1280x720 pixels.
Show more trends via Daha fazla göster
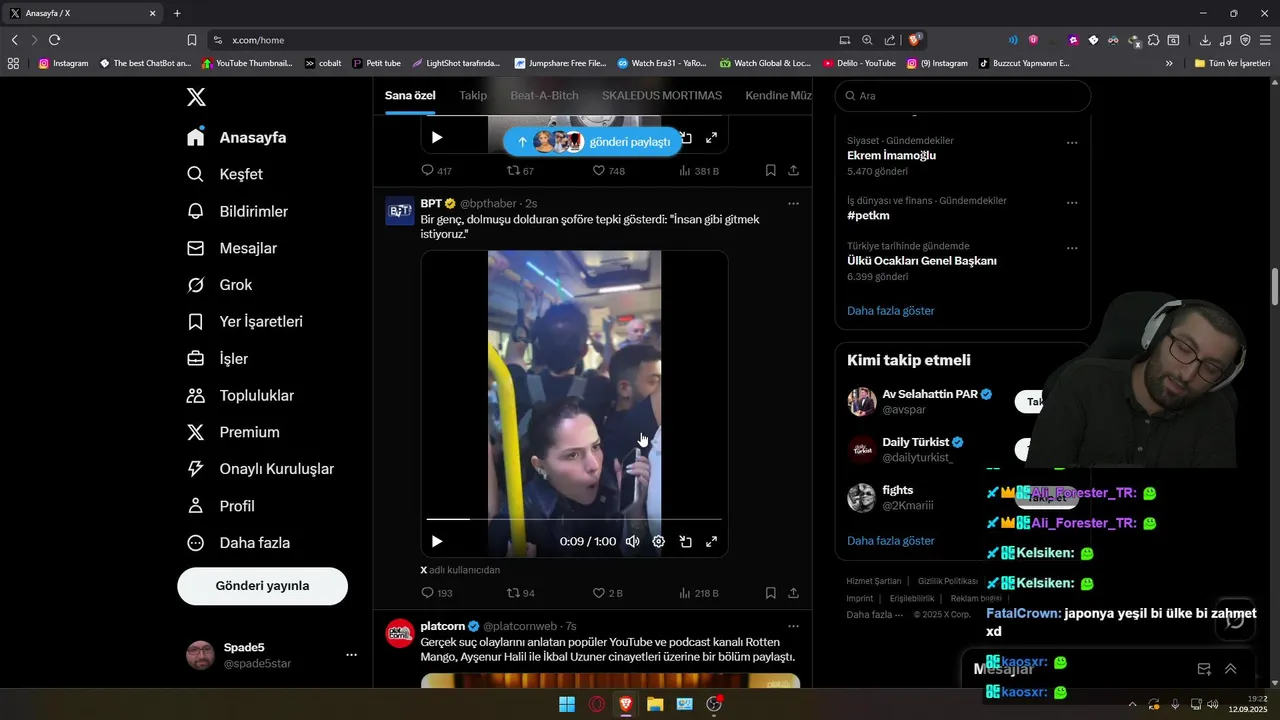tap(890, 311)
